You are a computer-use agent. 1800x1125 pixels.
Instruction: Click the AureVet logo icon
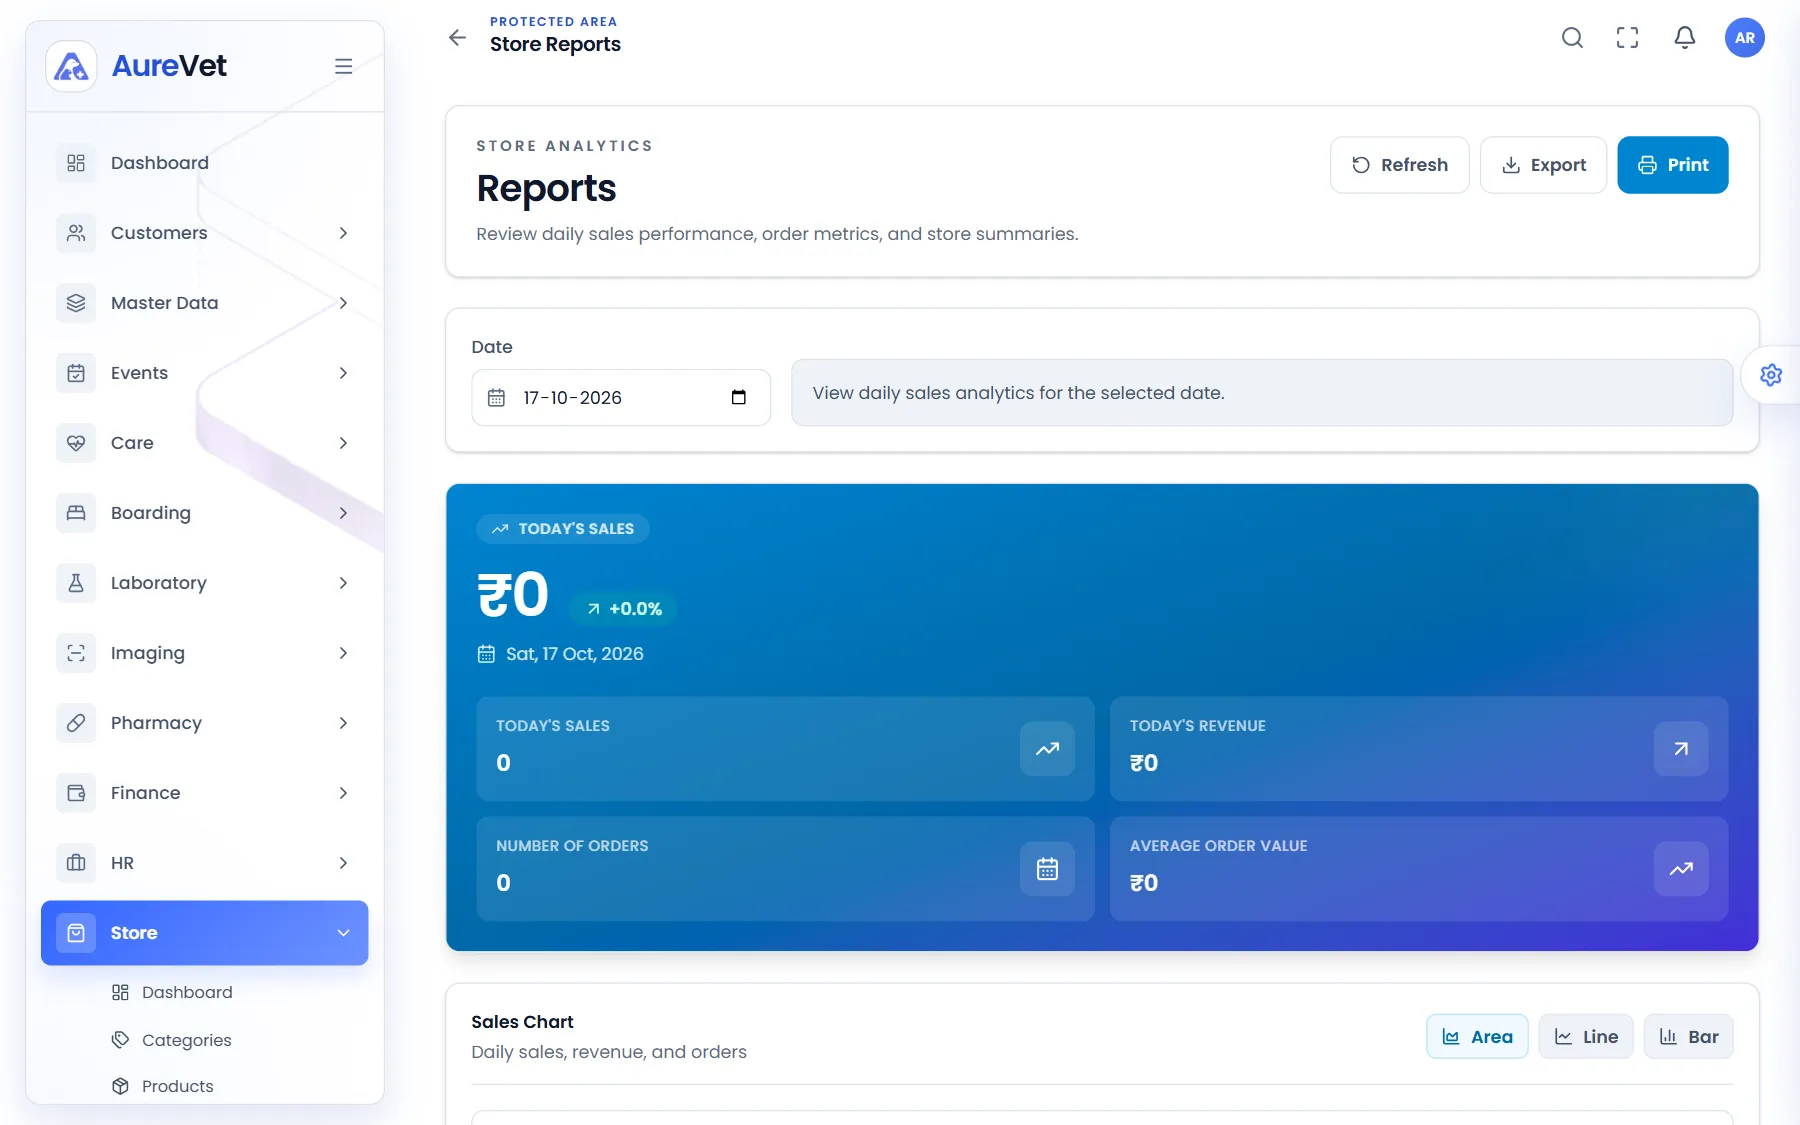[x=71, y=66]
